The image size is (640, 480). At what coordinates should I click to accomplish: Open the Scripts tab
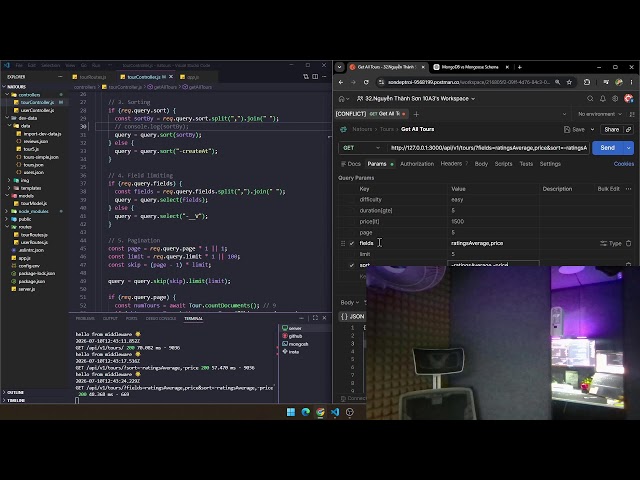tap(503, 164)
